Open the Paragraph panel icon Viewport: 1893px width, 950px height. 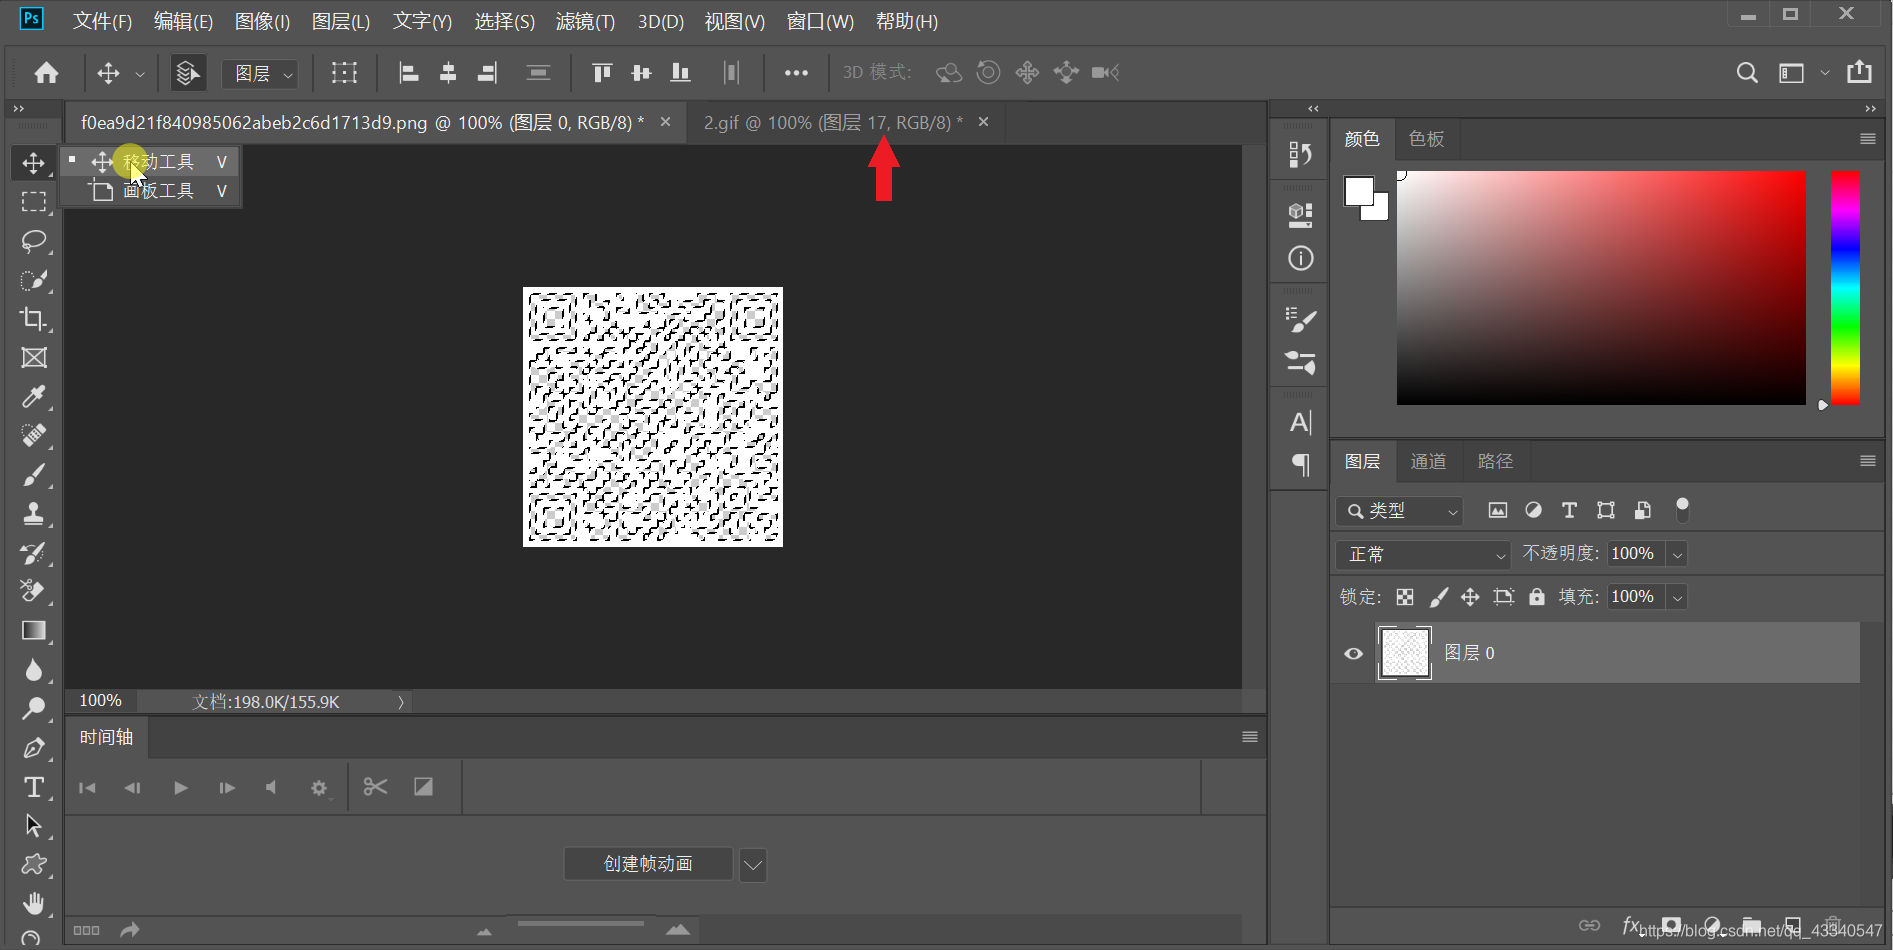click(x=1300, y=464)
